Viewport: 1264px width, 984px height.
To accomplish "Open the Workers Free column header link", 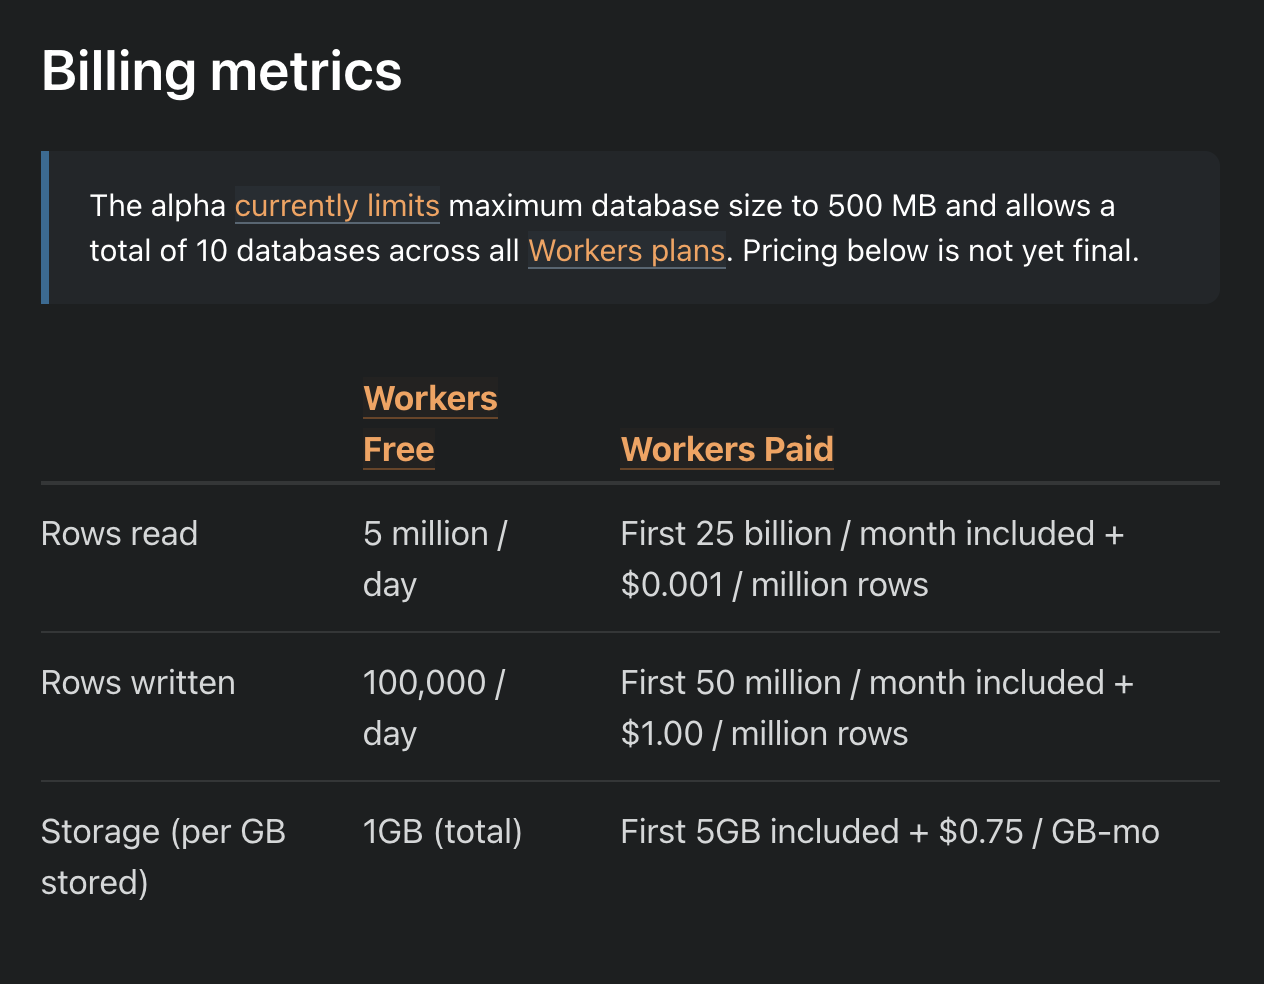I will (430, 424).
